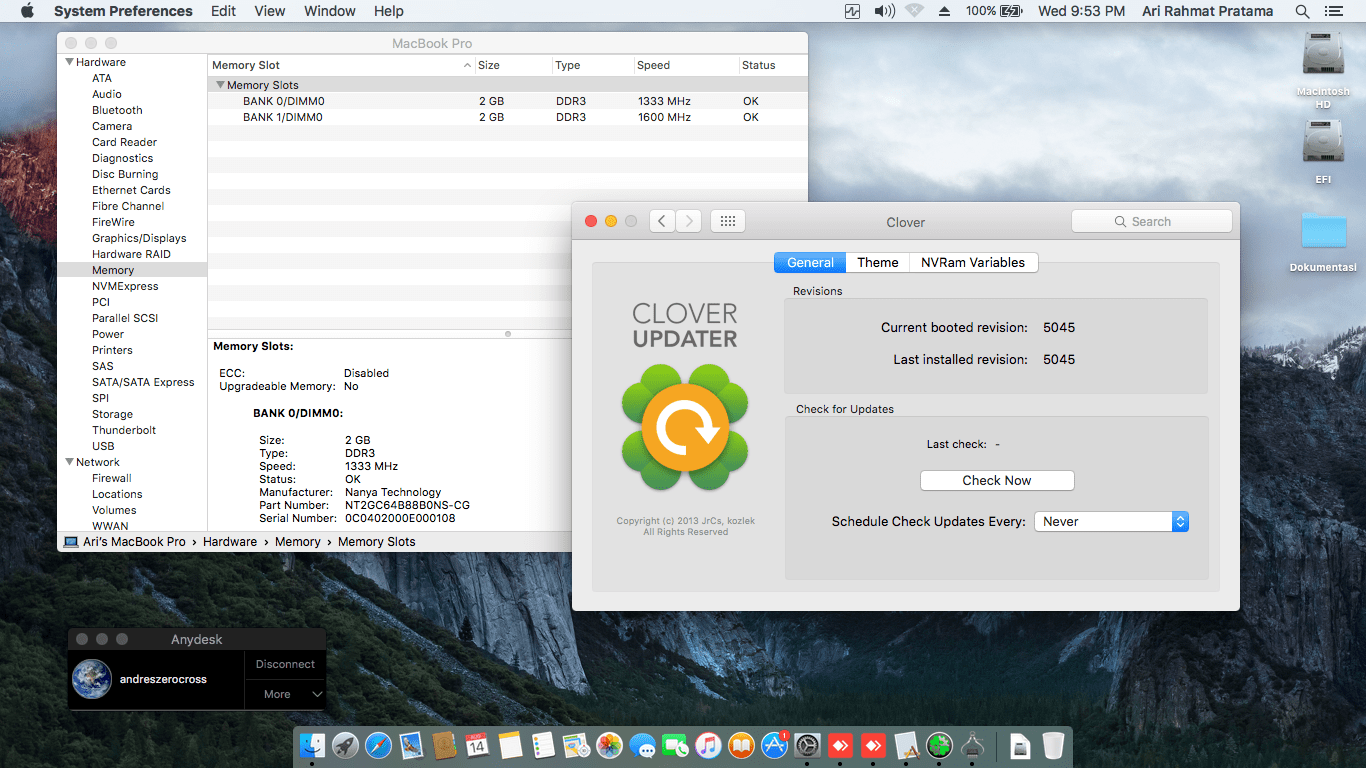Screen dimensions: 1366x768
Task: Click the battery status in menu bar
Action: click(994, 11)
